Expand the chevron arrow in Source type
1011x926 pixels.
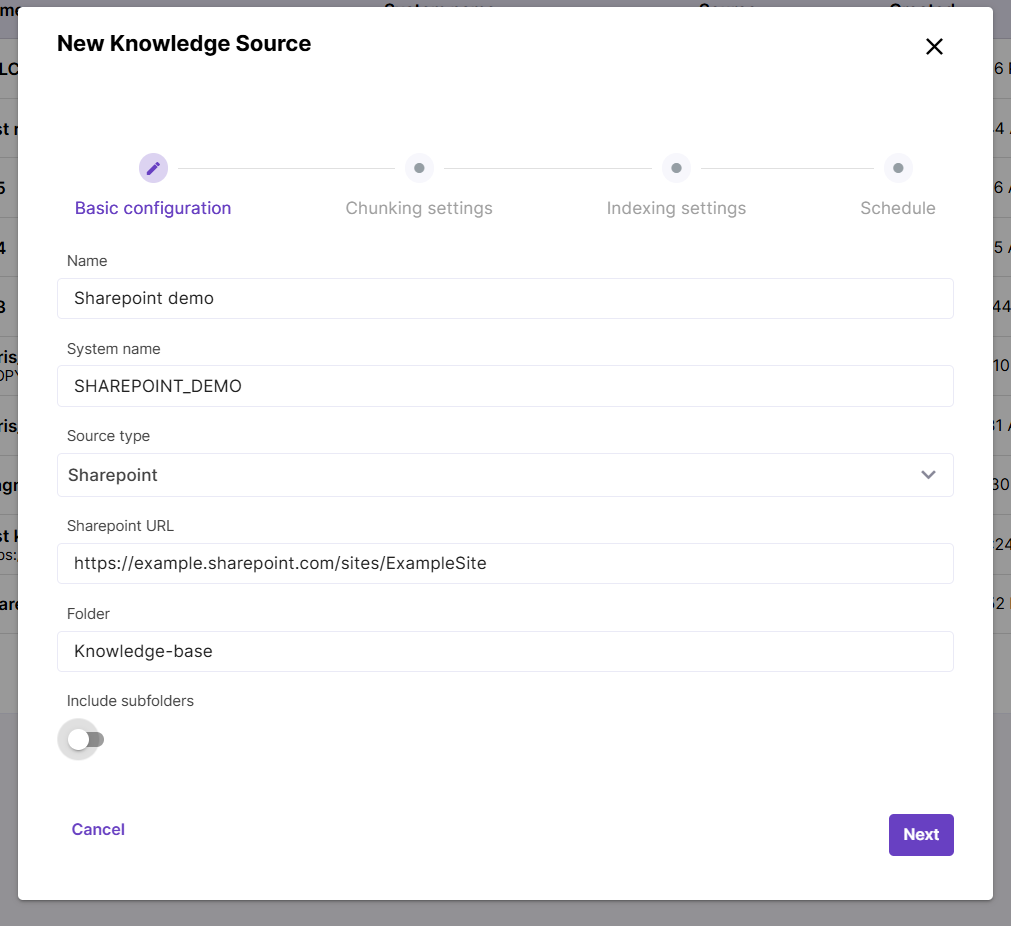point(928,475)
